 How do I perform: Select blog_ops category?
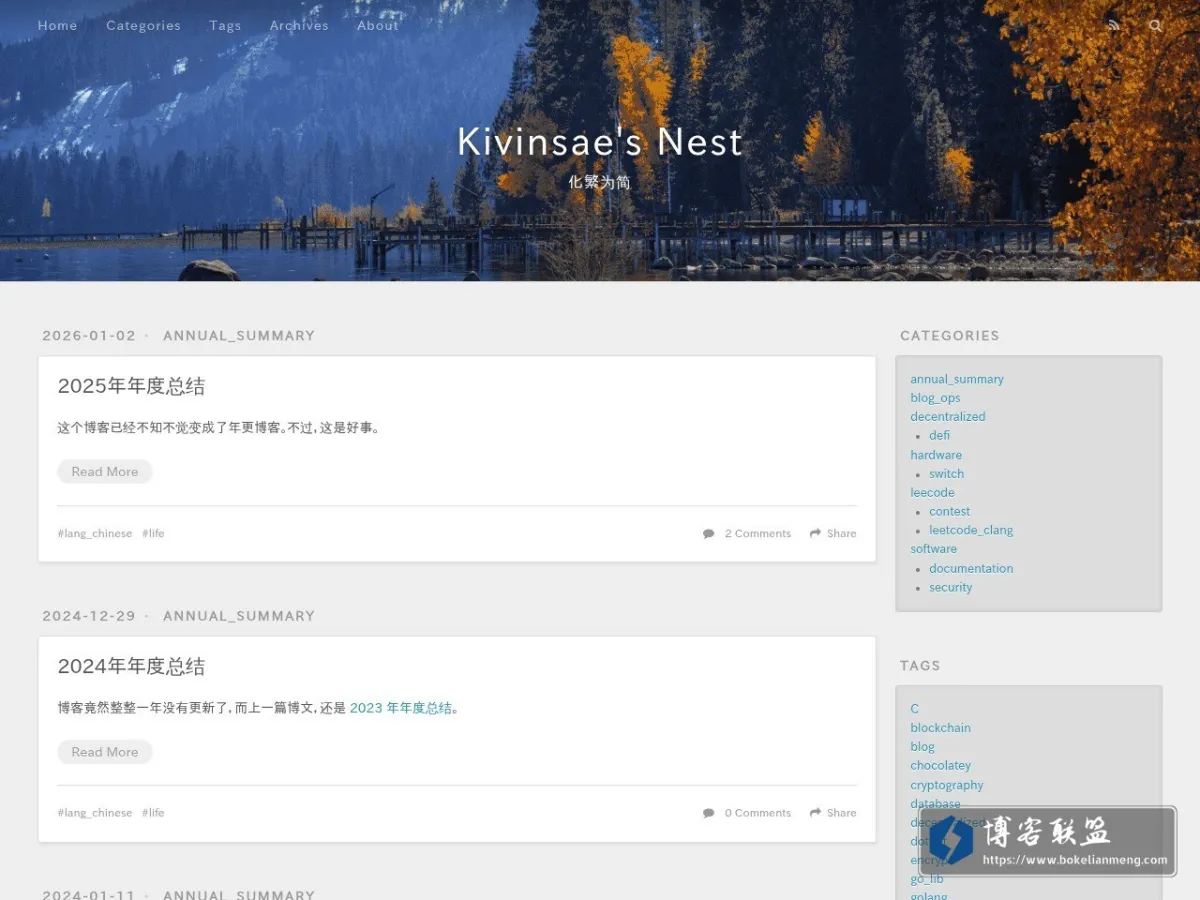point(935,398)
